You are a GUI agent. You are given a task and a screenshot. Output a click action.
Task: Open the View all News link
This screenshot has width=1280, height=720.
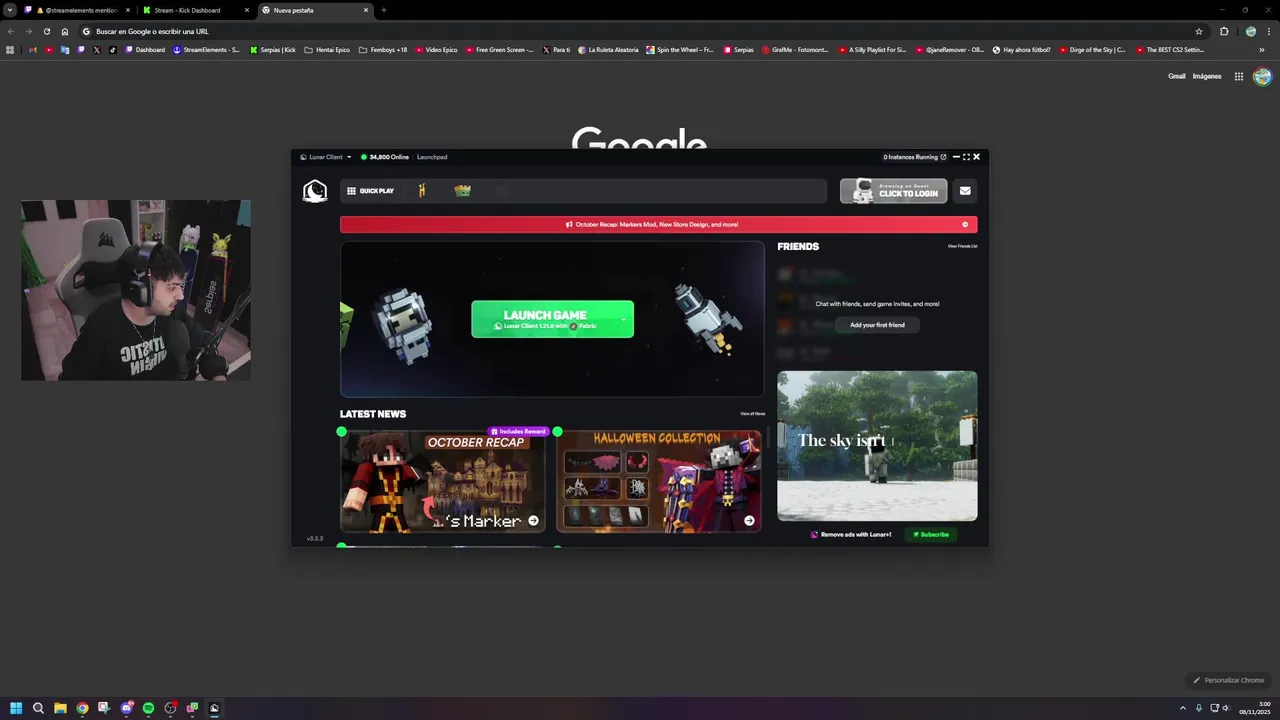coord(752,413)
